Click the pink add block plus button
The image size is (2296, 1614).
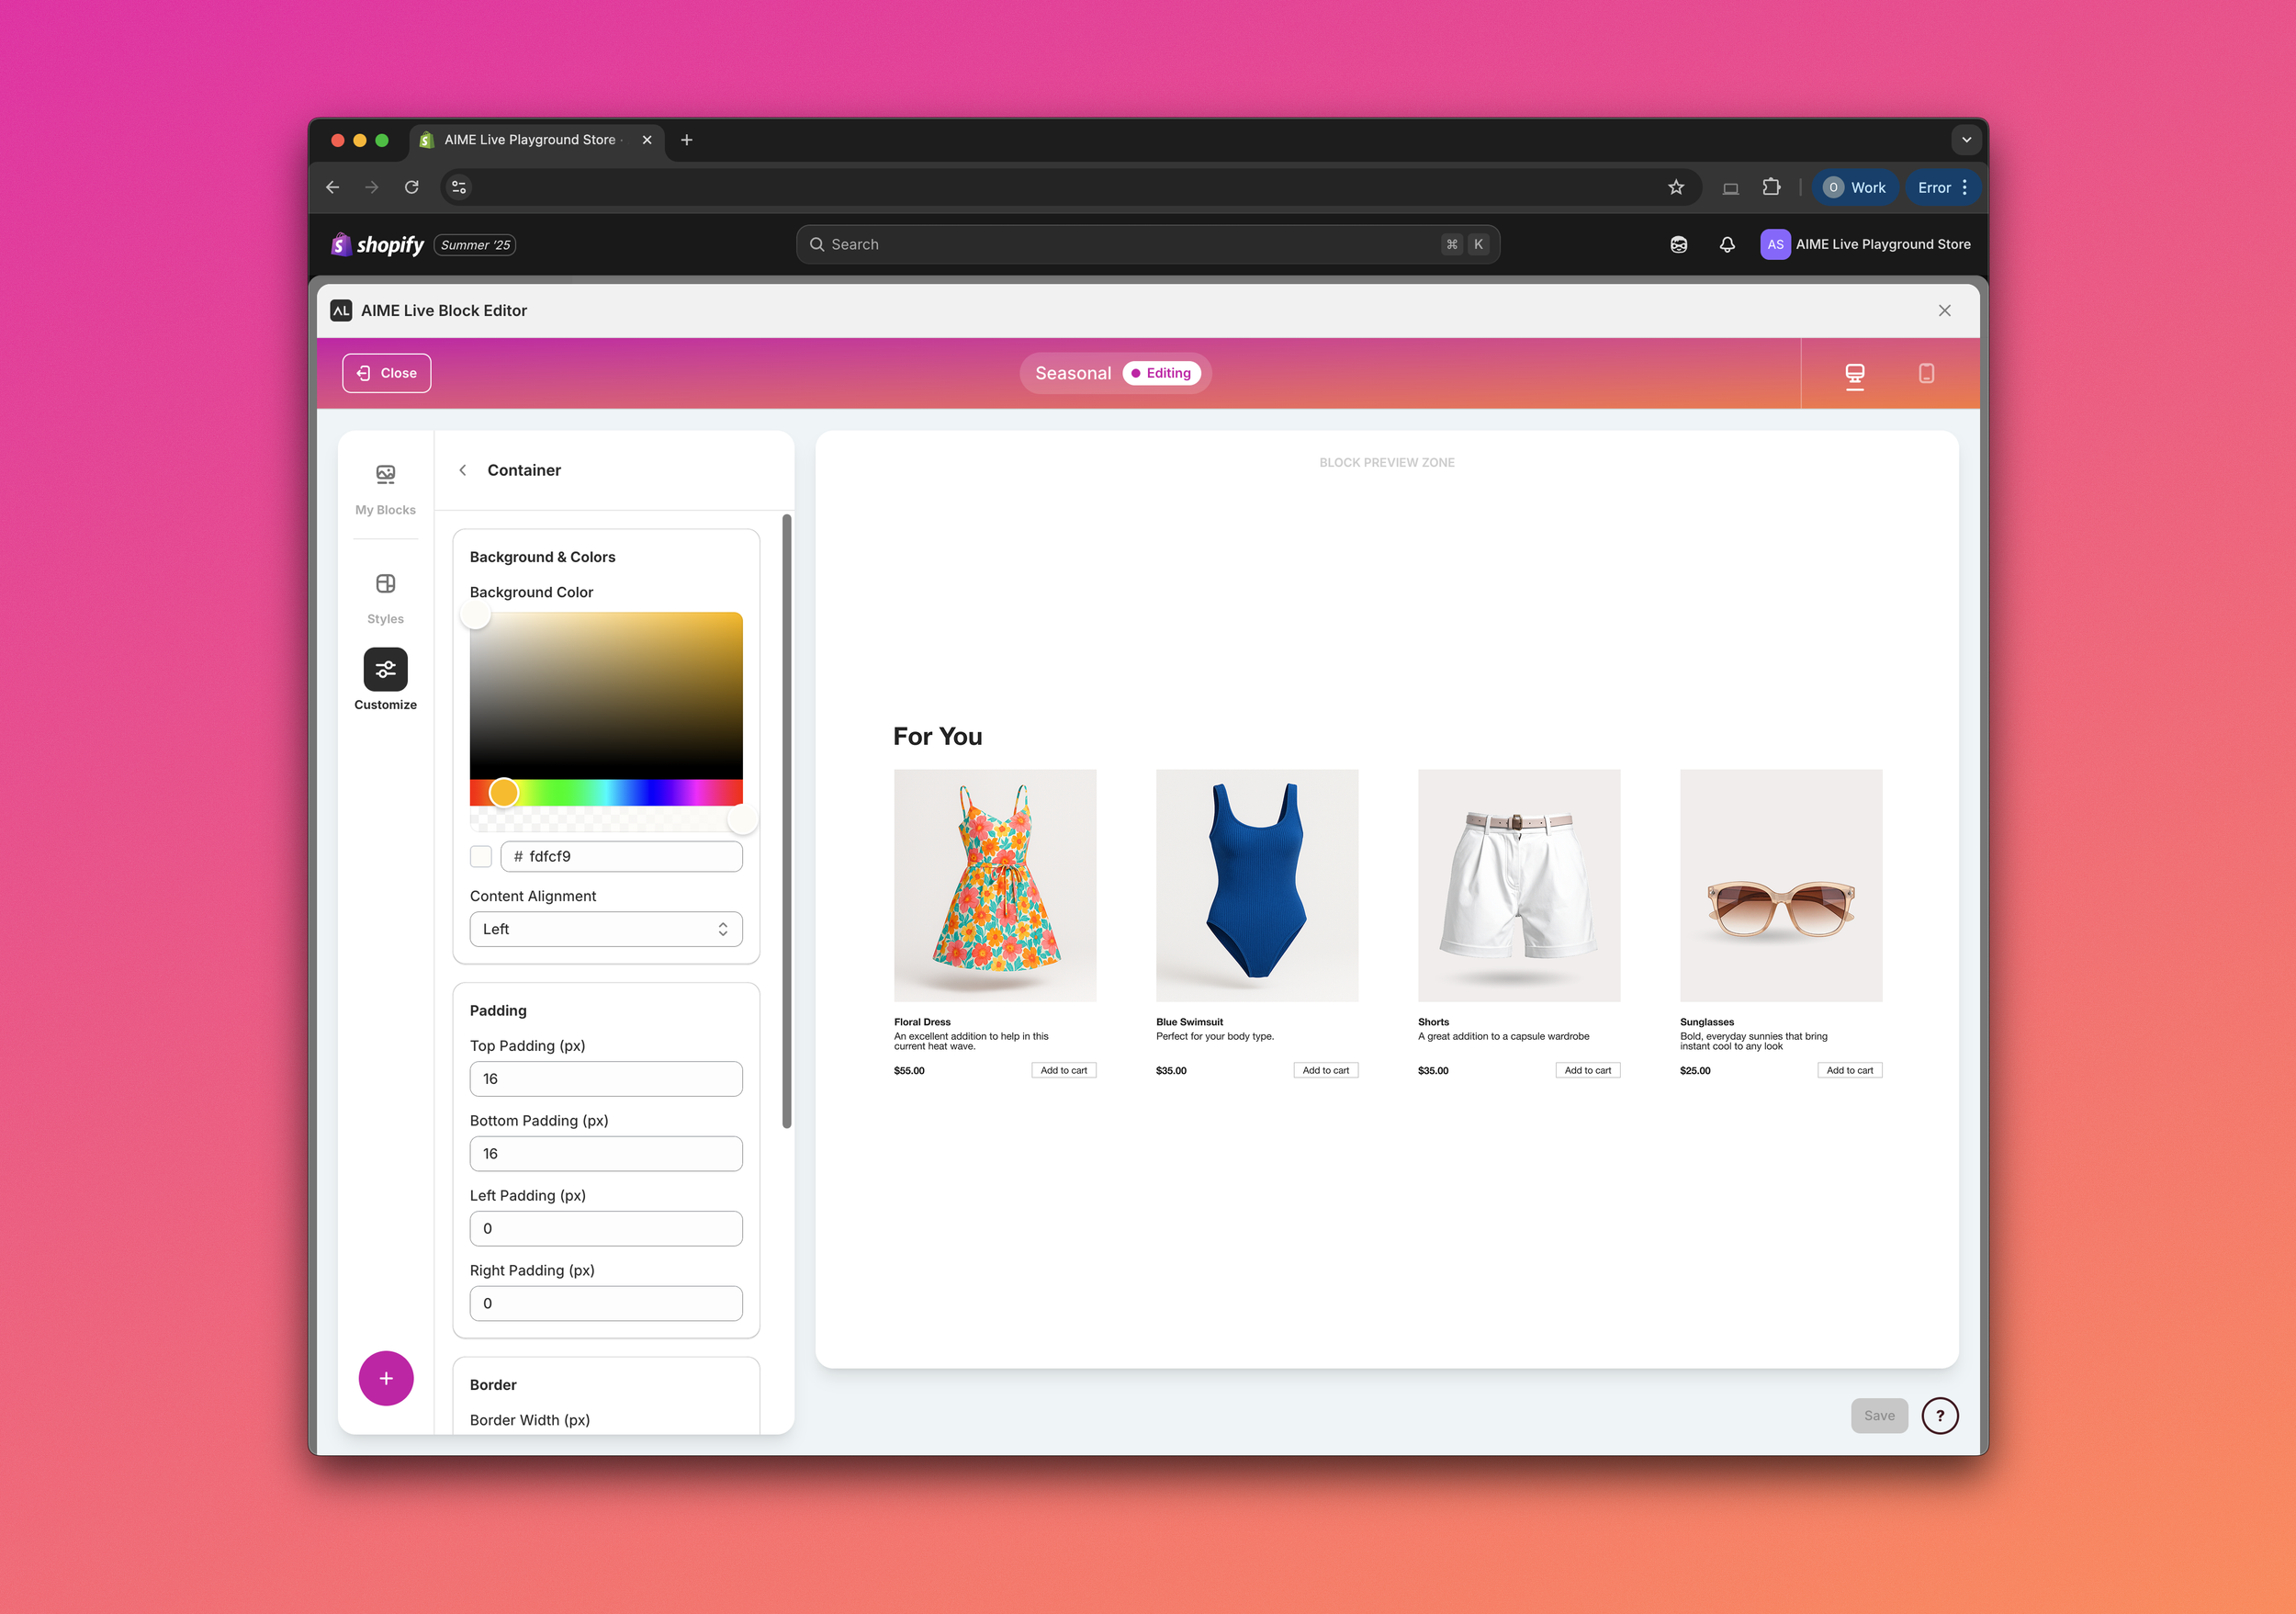click(386, 1378)
